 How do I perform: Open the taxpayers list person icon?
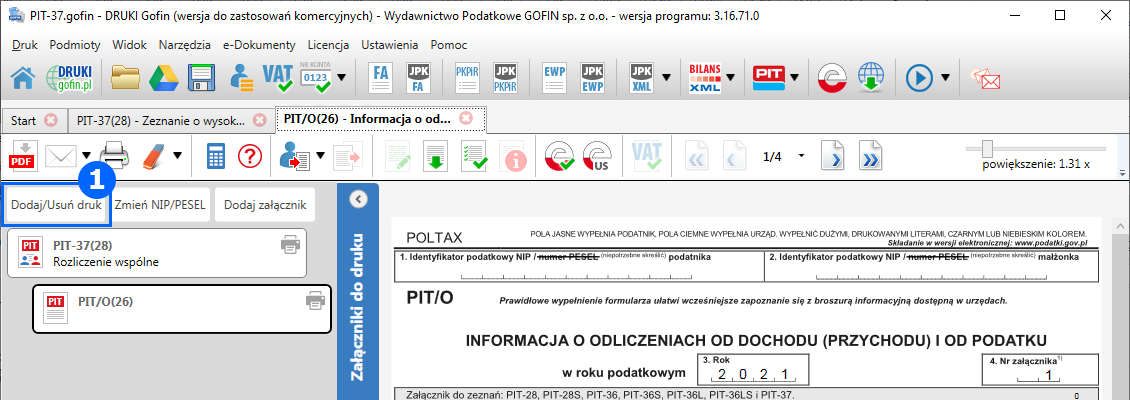click(241, 77)
